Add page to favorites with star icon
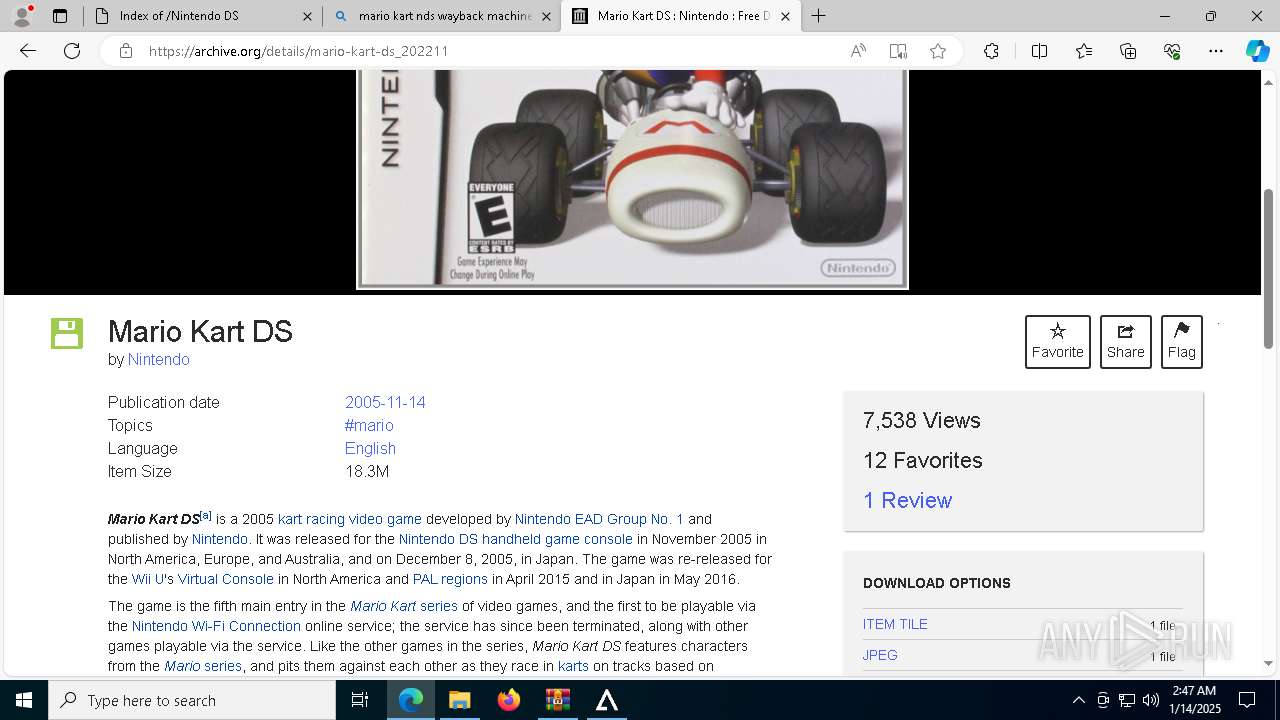1280x720 pixels. 938,51
